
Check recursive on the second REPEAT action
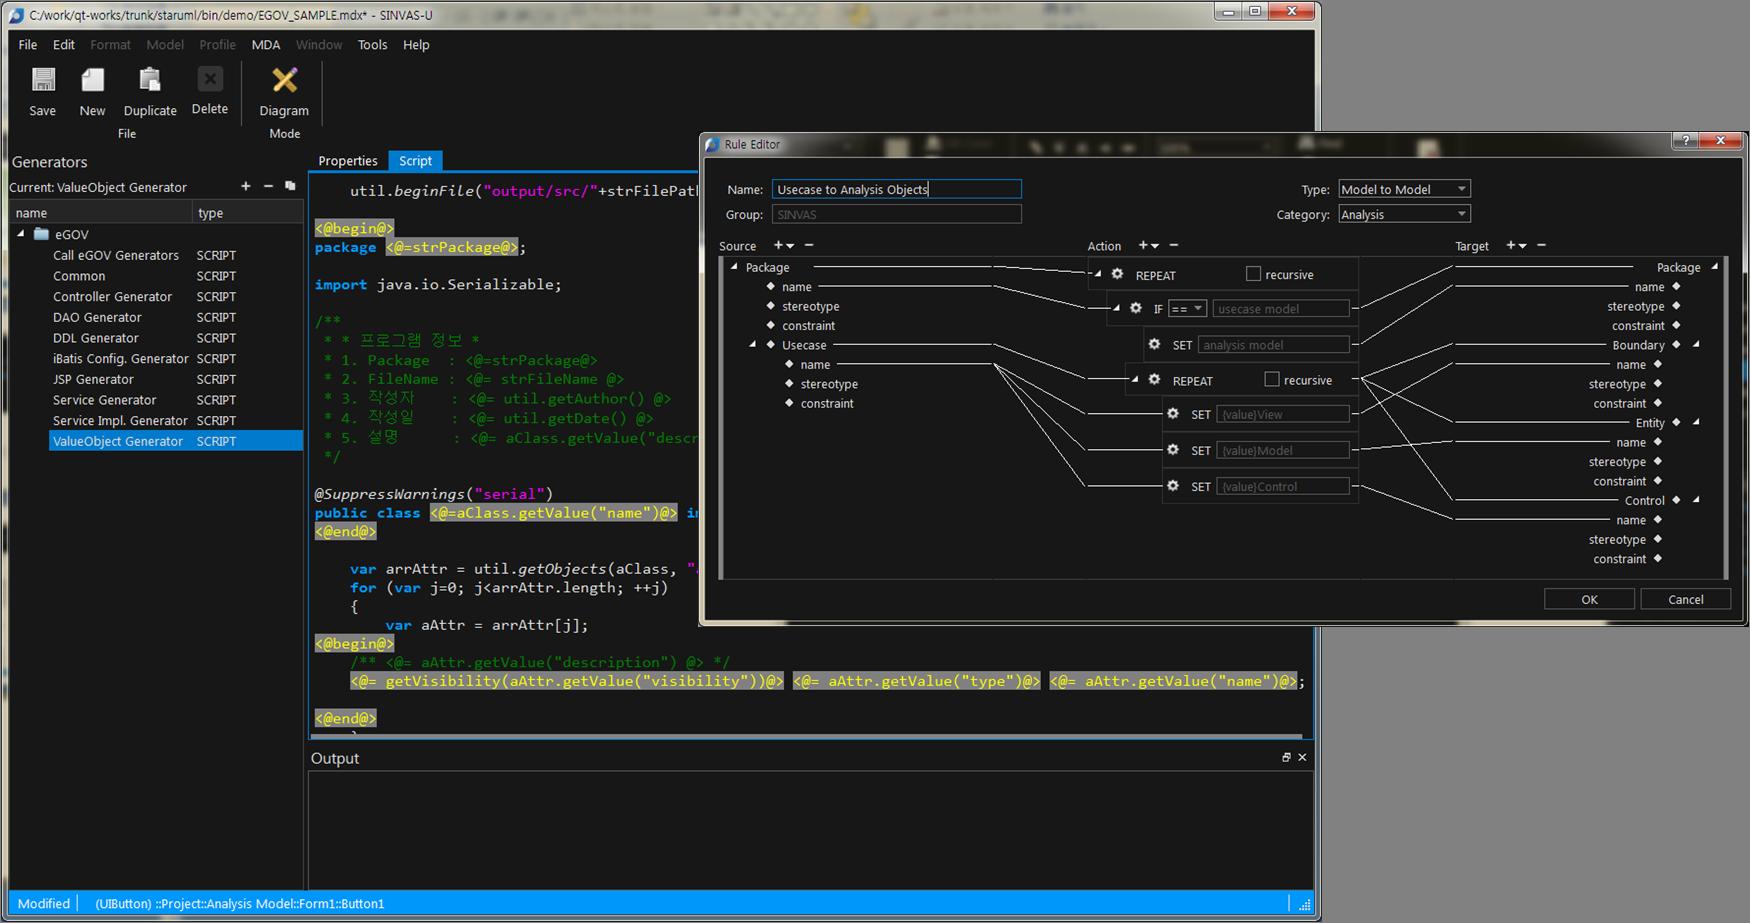click(1272, 380)
